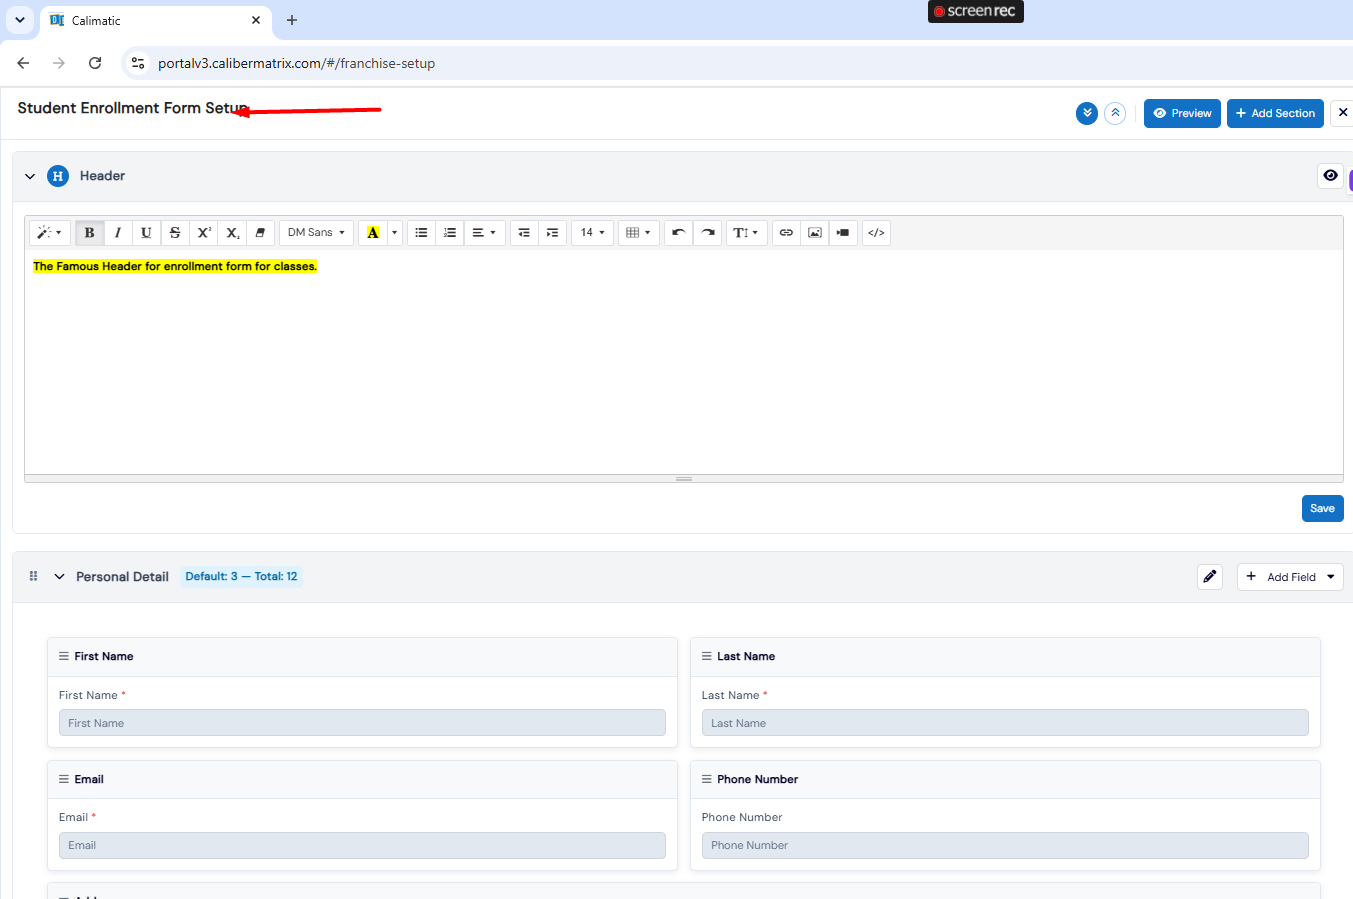This screenshot has height=899, width=1353.
Task: Click editor resize bar at bottom
Action: pyautogui.click(x=684, y=479)
